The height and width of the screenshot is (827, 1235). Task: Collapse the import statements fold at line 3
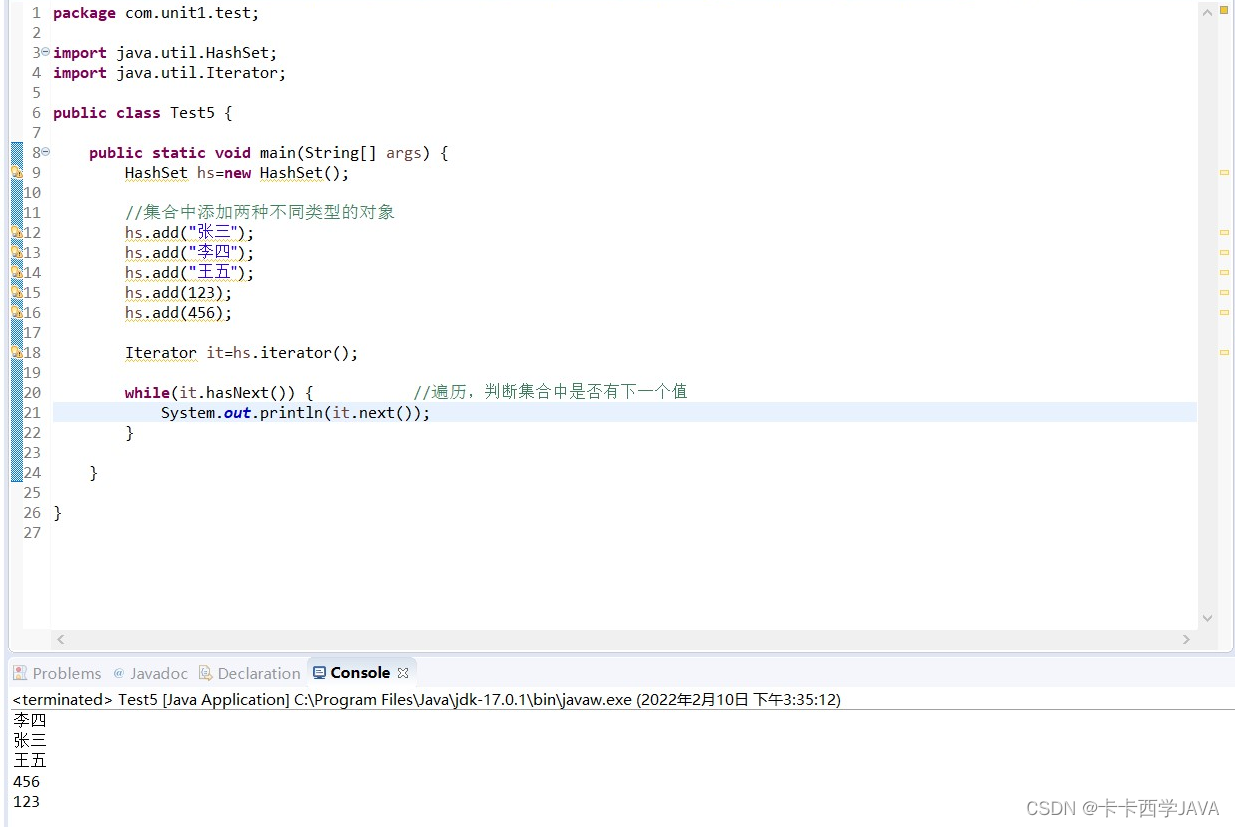tap(44, 52)
